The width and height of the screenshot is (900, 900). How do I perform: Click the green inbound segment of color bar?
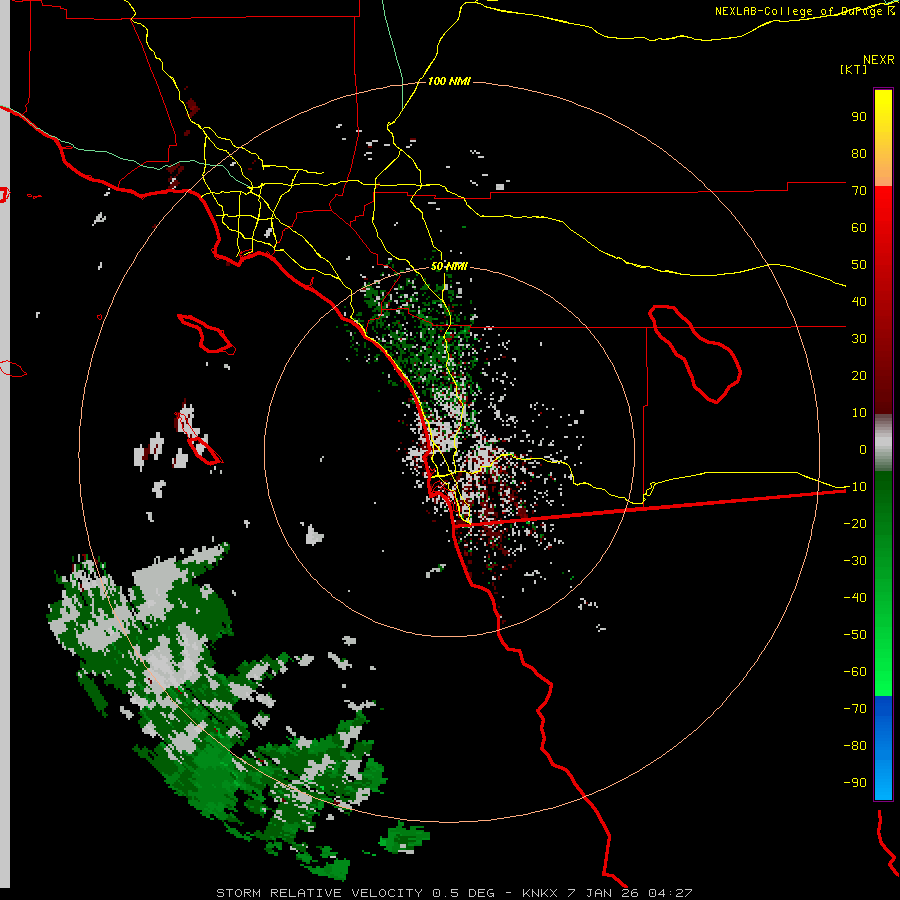(x=883, y=583)
